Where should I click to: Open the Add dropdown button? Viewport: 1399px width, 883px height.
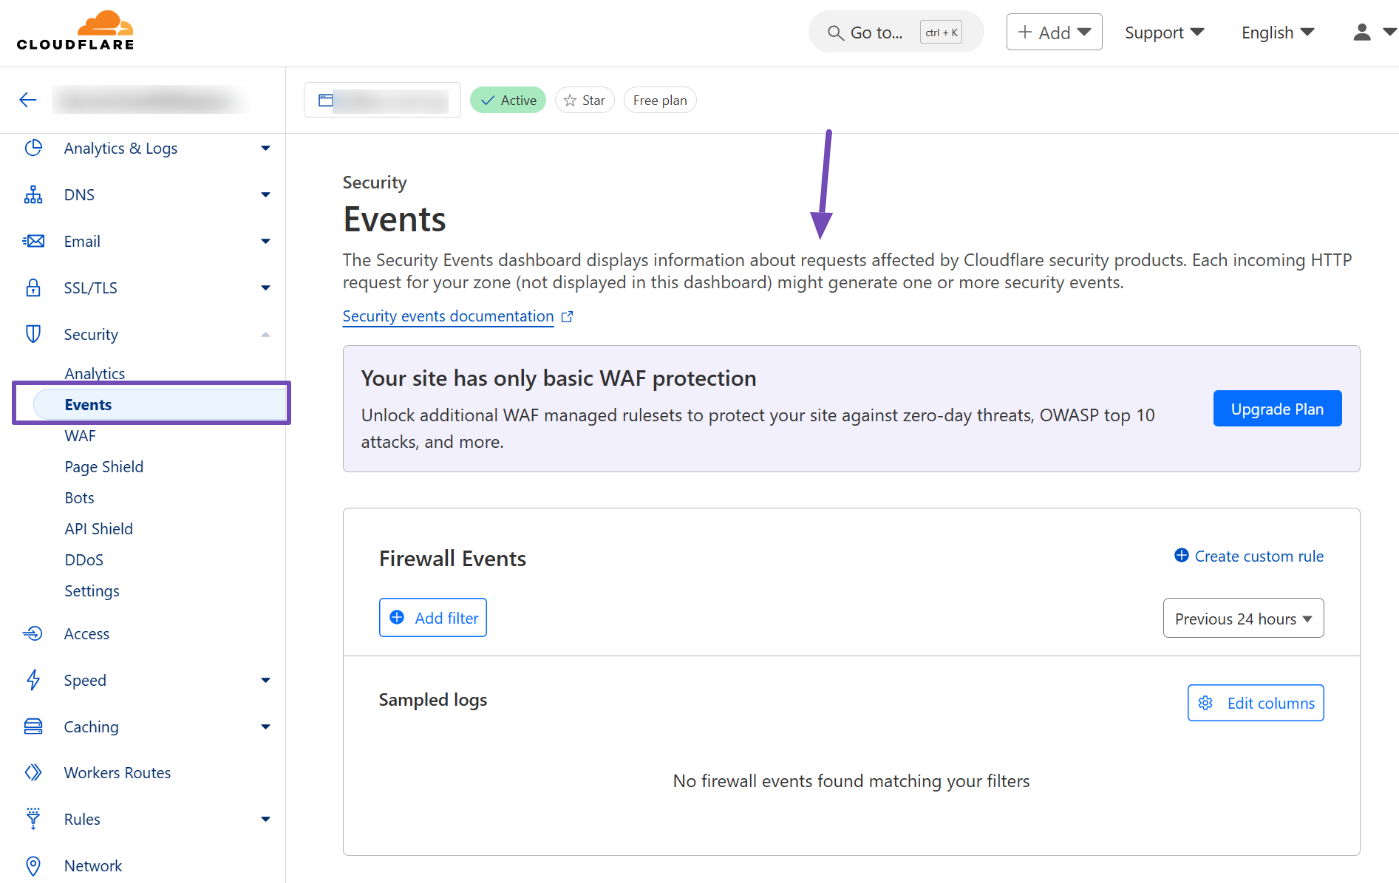(x=1054, y=32)
